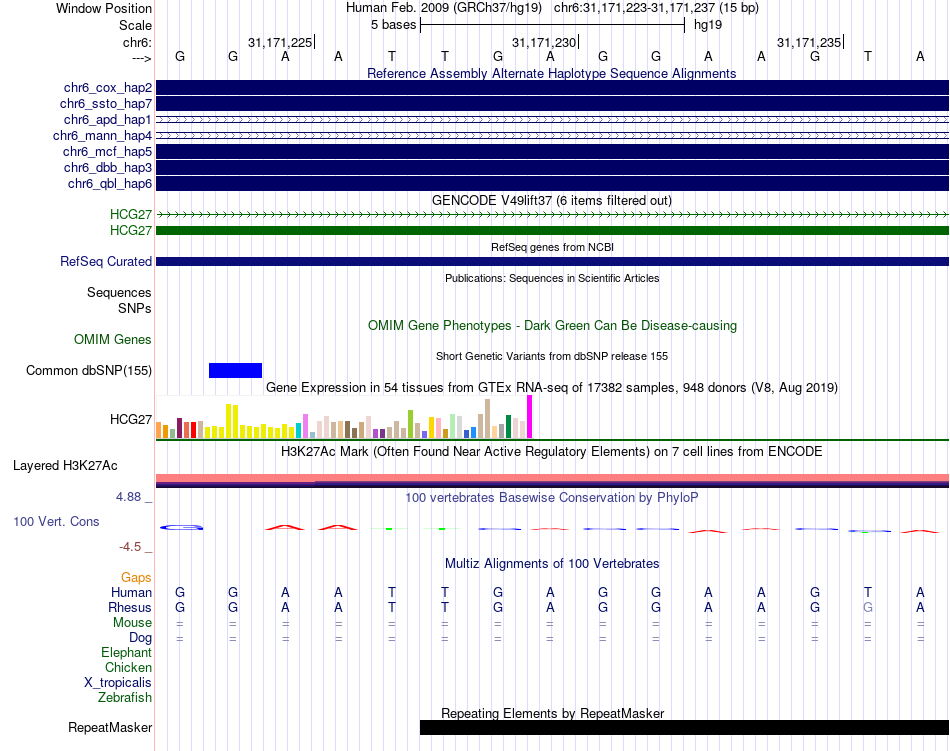Click the Zebrafish alignment row label
Viewport: 950px width, 751px height.
point(125,698)
